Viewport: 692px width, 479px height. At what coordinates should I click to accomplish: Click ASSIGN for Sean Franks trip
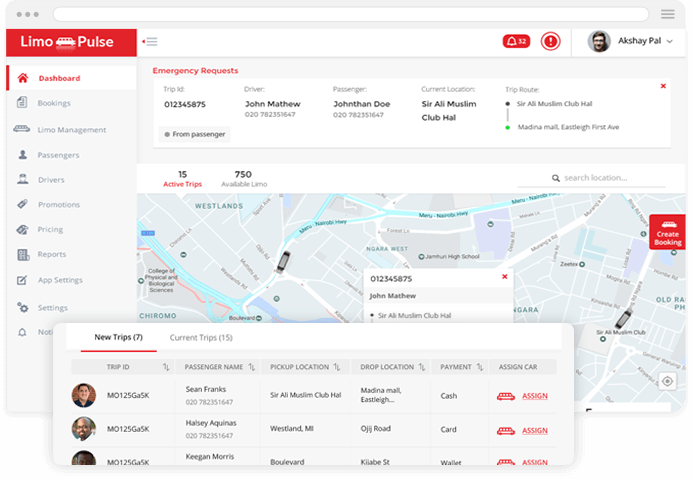[x=535, y=396]
